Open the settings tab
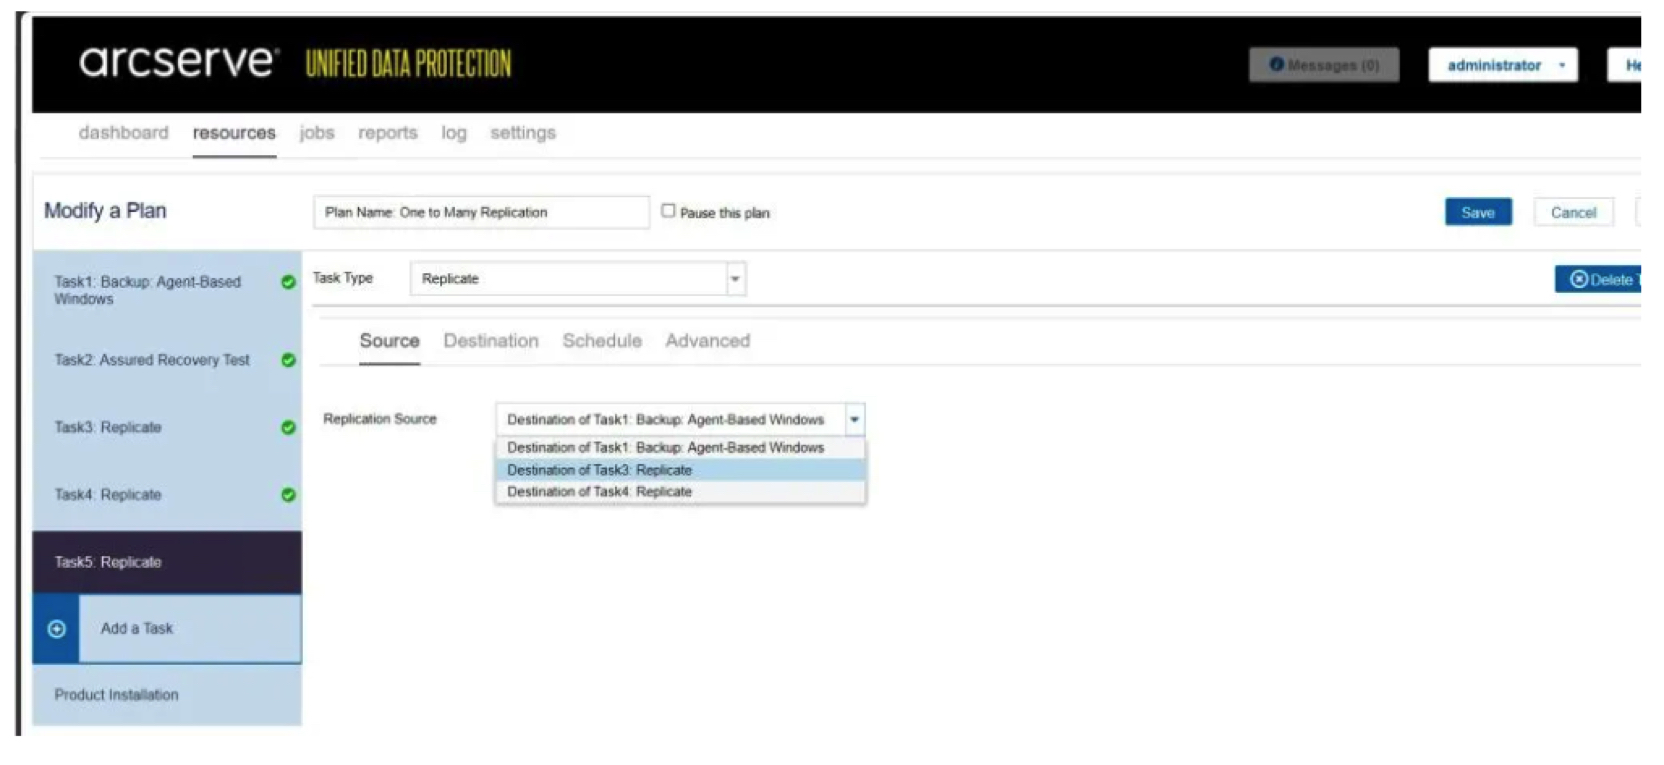1664x765 pixels. coord(523,133)
